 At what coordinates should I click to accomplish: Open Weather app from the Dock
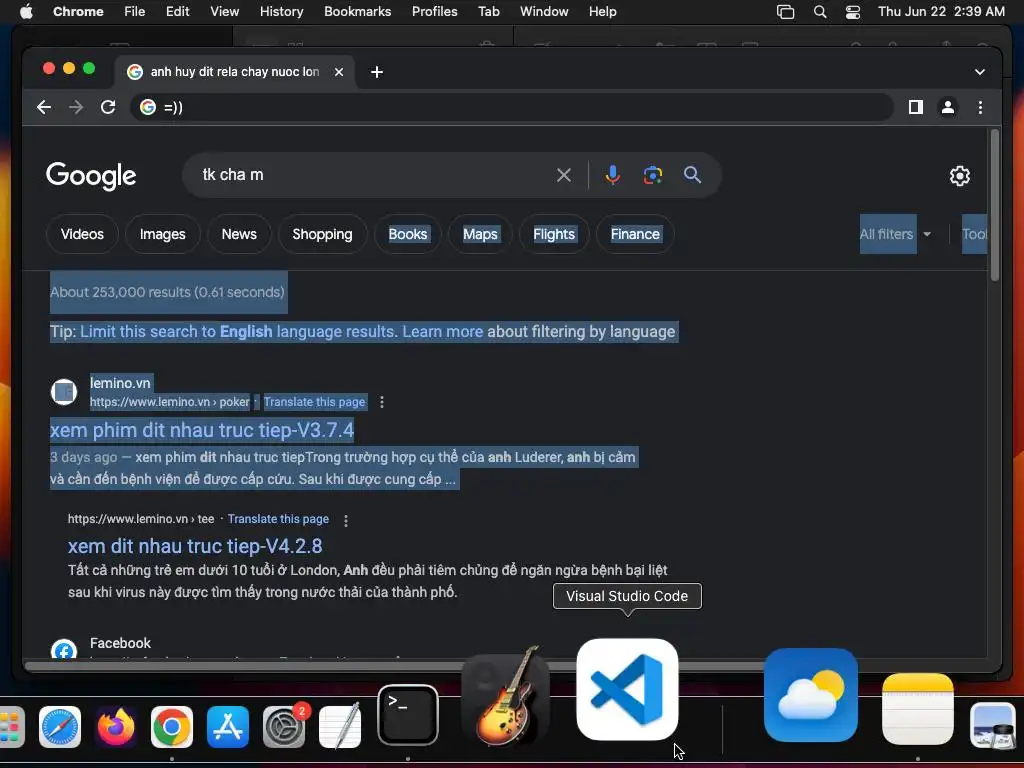(810, 696)
